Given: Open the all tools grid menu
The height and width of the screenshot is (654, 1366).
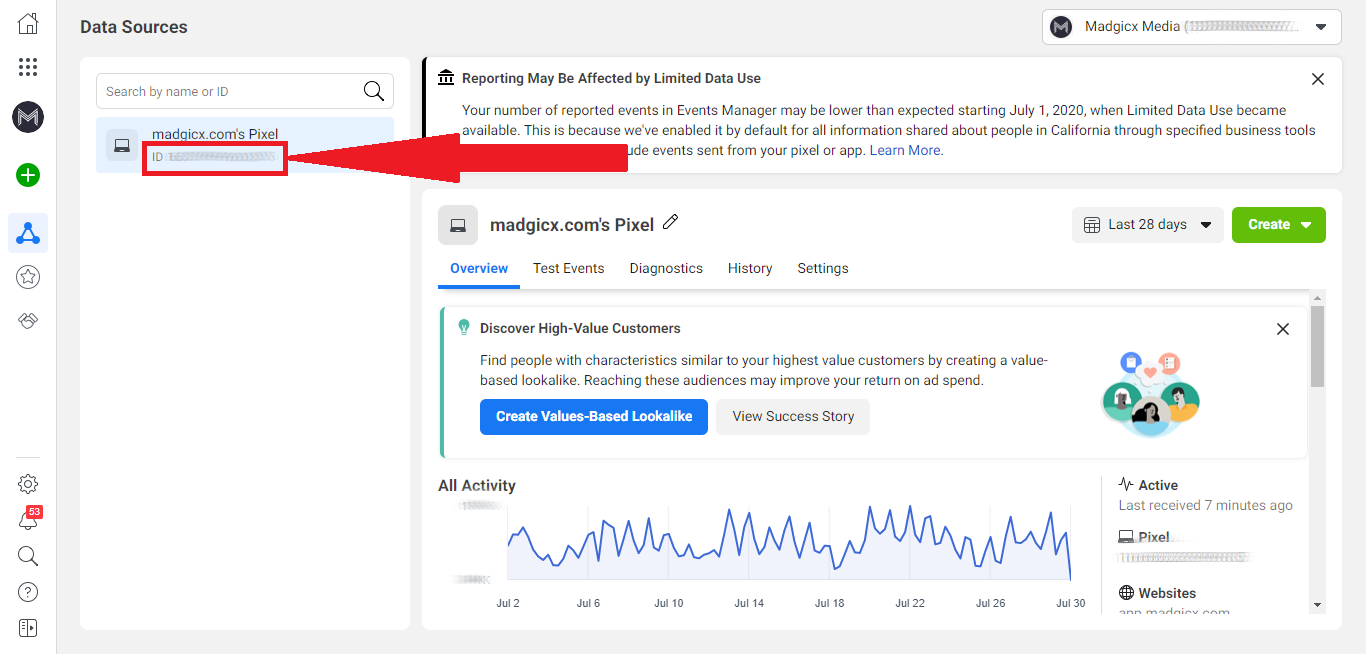Looking at the screenshot, I should pos(28,67).
